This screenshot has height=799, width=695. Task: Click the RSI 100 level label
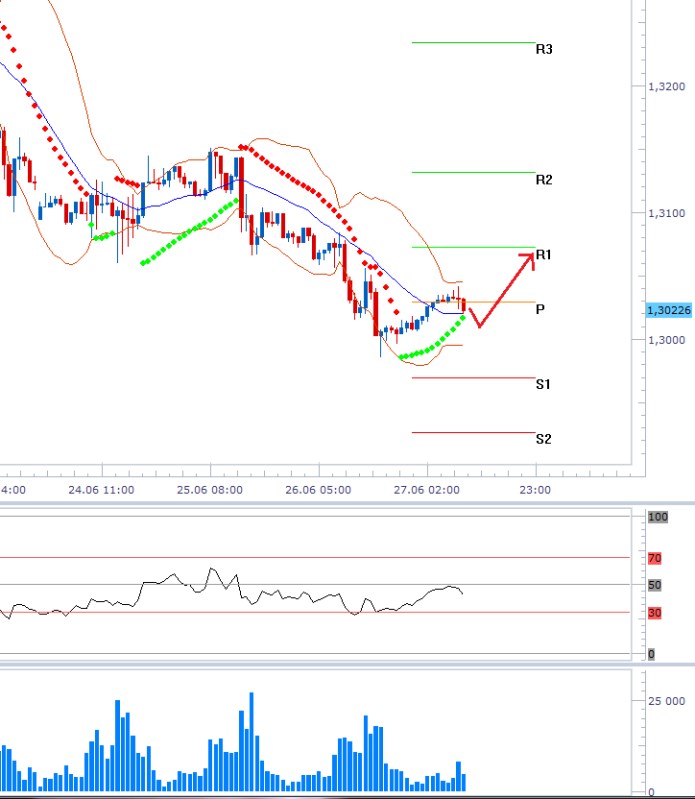point(658,517)
